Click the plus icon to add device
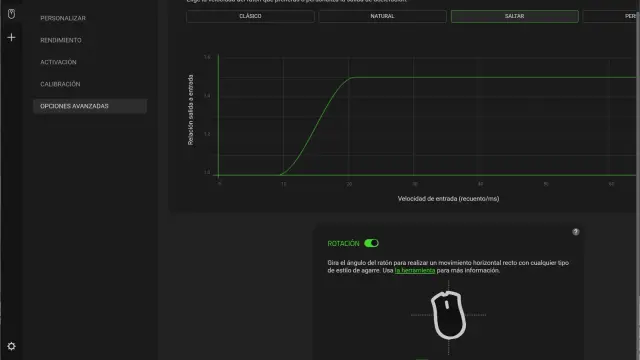 pos(11,37)
